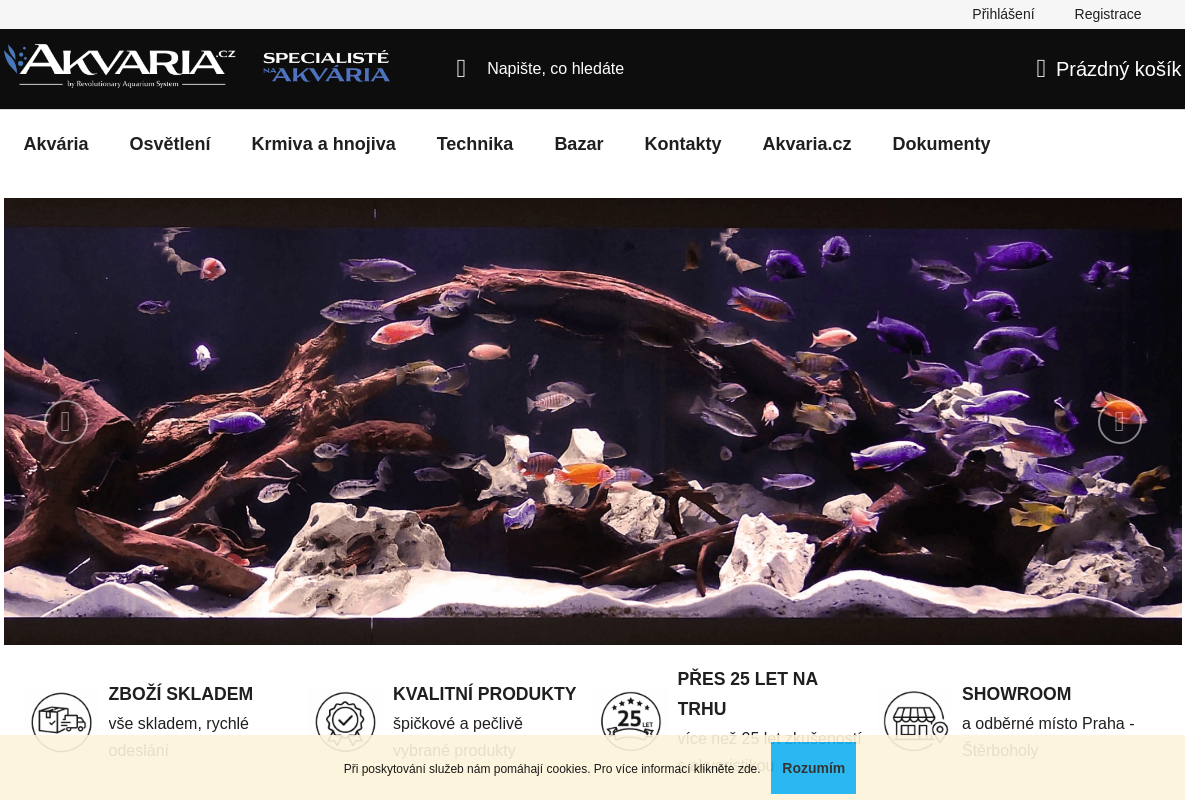Viewport: 1200px width, 800px height.
Task: Open the Akvária menu category
Action: click(56, 144)
